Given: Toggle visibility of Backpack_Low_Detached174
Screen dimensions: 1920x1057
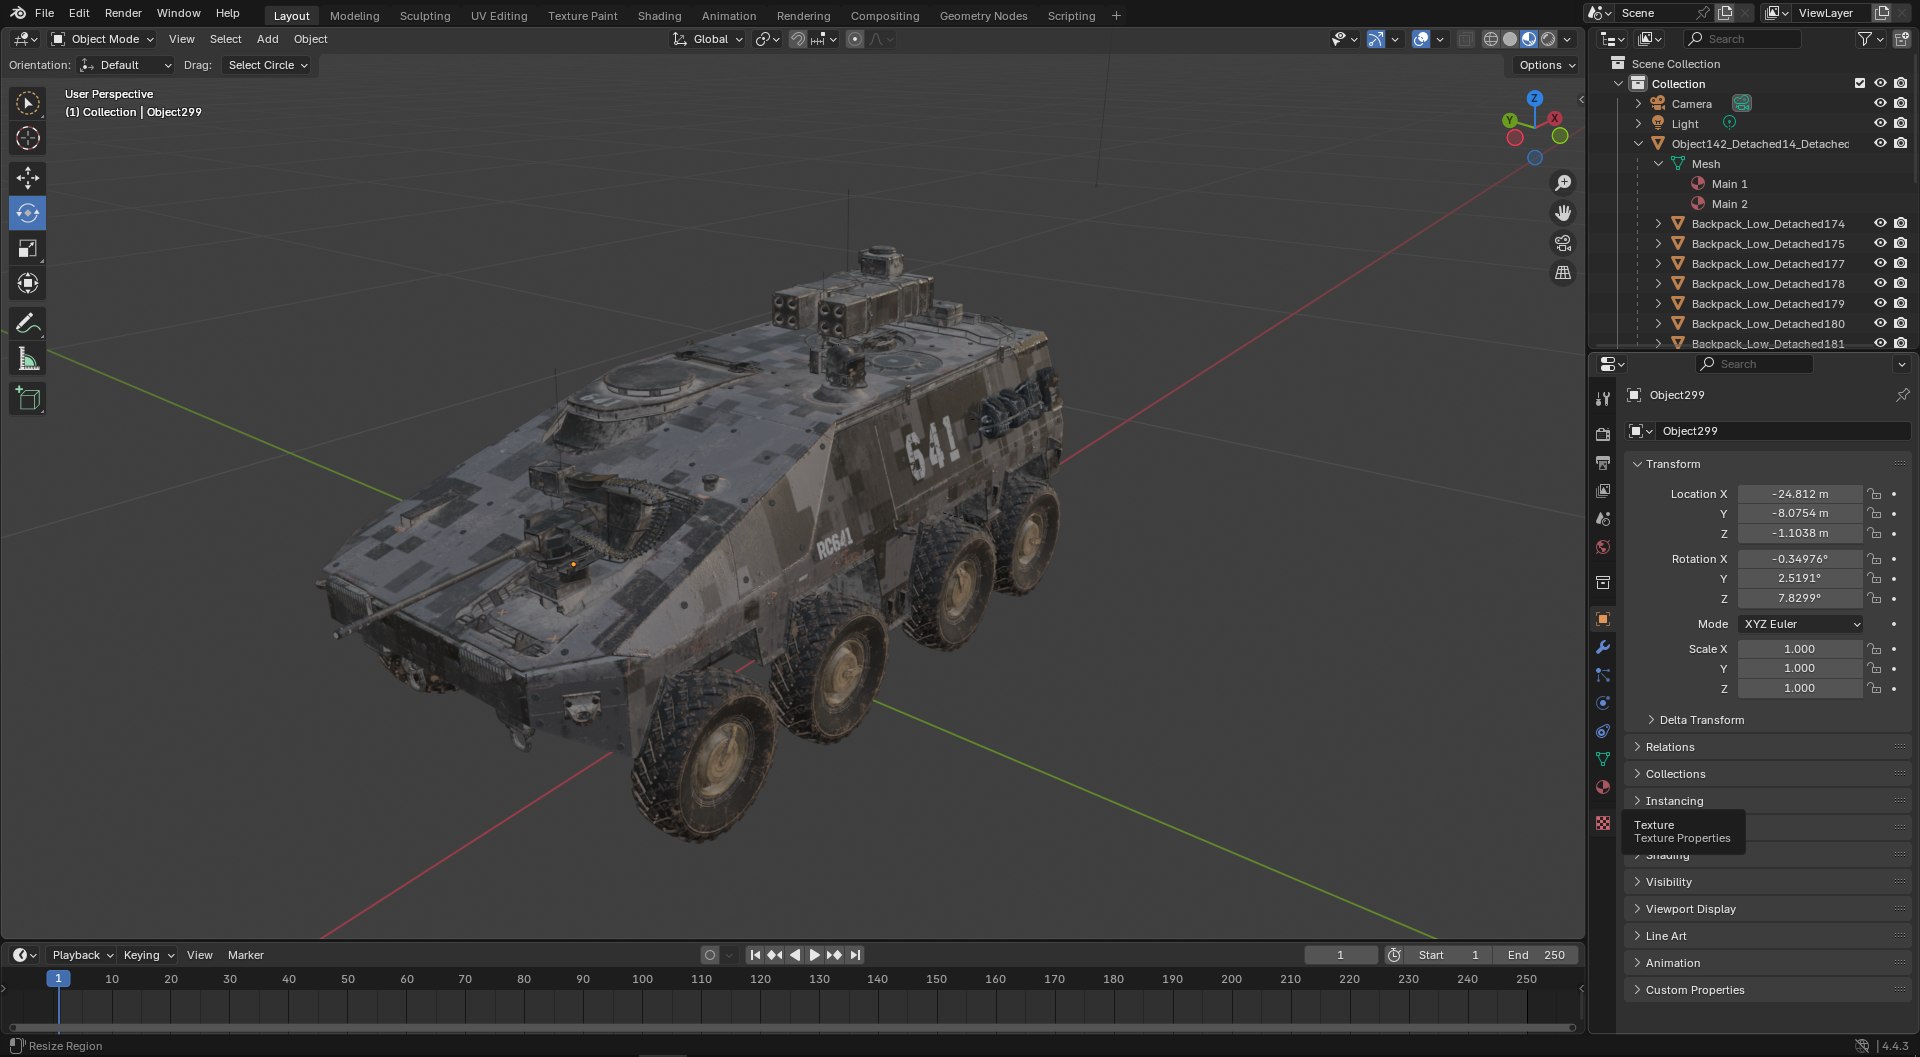Looking at the screenshot, I should tap(1880, 223).
